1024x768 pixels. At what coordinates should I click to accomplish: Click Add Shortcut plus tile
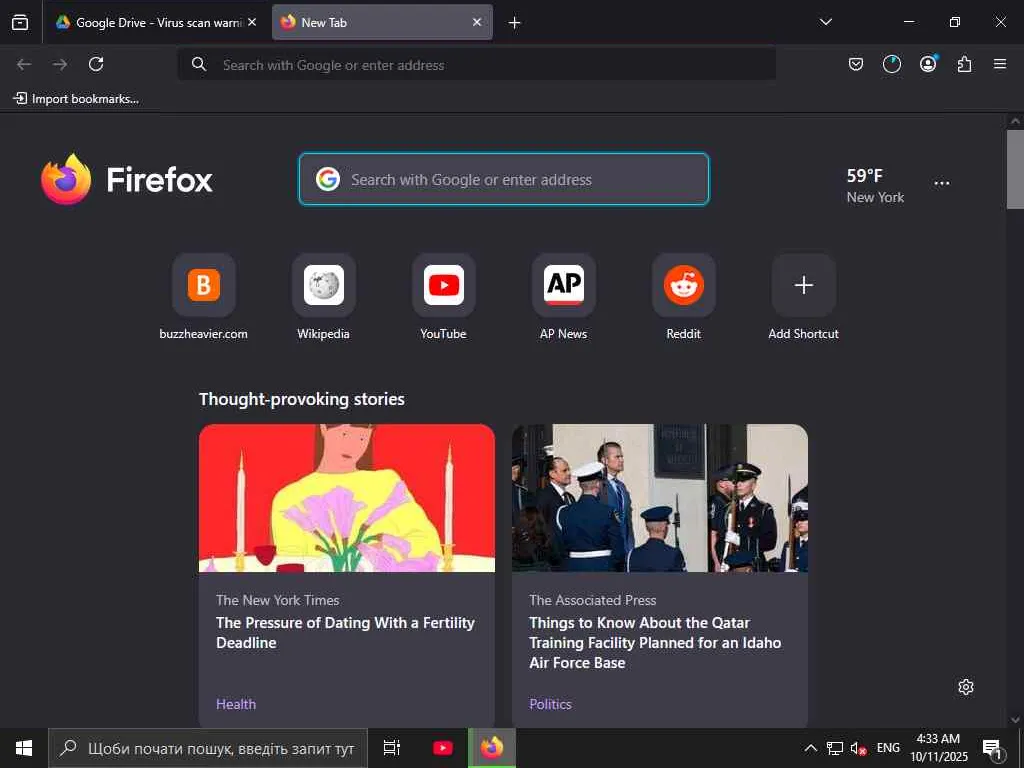[x=803, y=297]
